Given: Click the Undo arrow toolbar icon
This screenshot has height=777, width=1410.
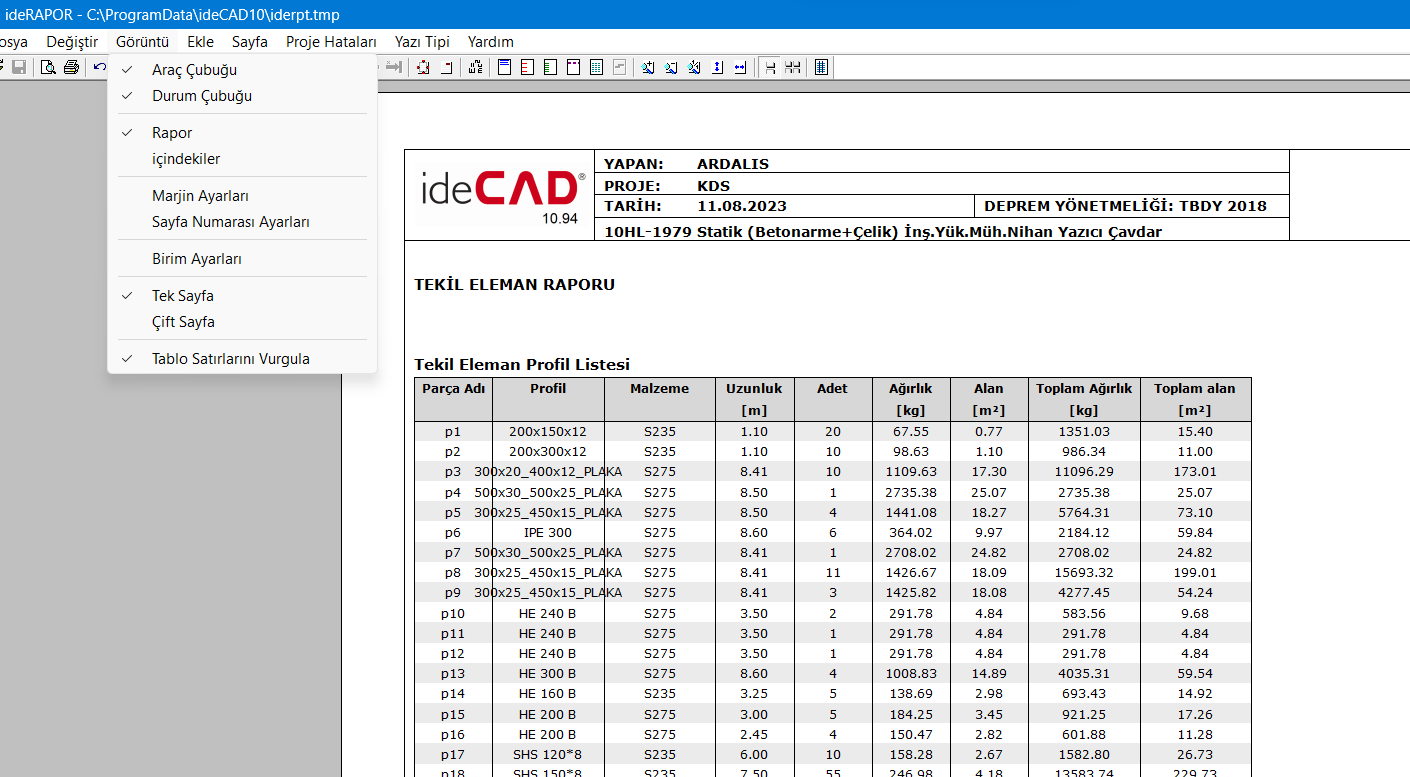Looking at the screenshot, I should coord(100,67).
